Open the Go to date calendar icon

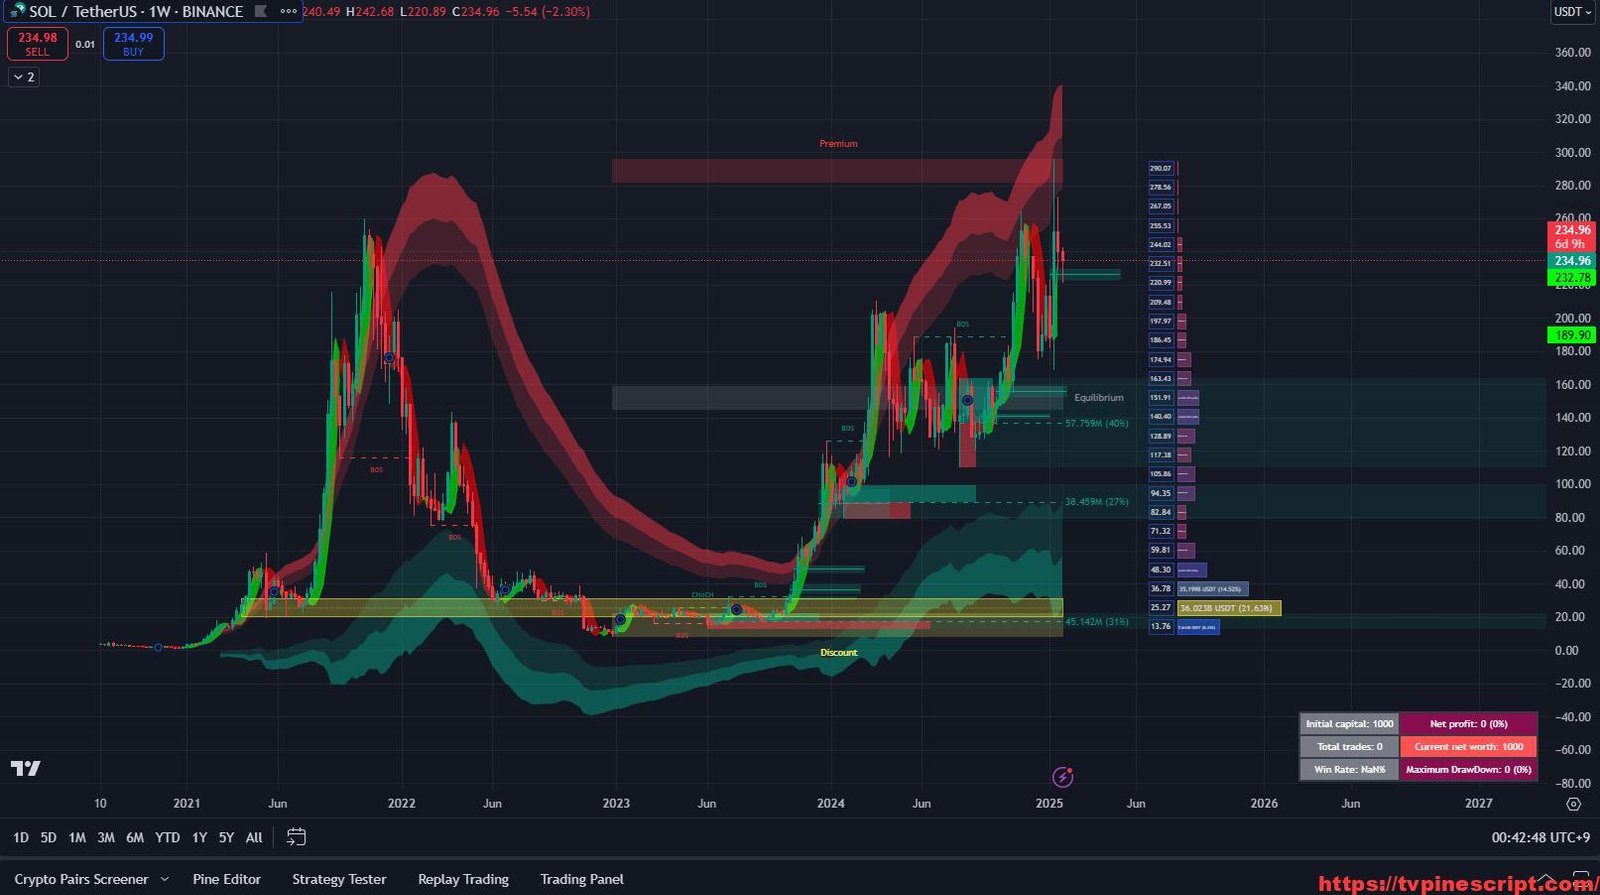[x=296, y=837]
